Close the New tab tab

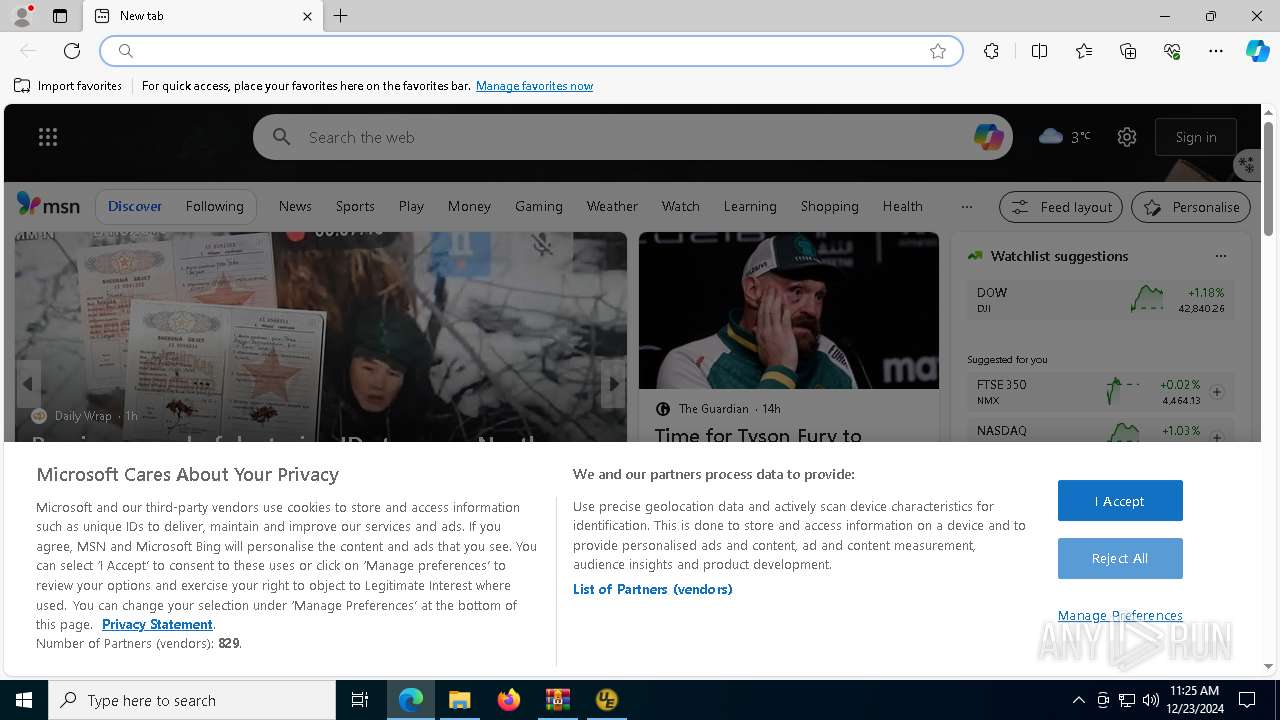pyautogui.click(x=307, y=16)
